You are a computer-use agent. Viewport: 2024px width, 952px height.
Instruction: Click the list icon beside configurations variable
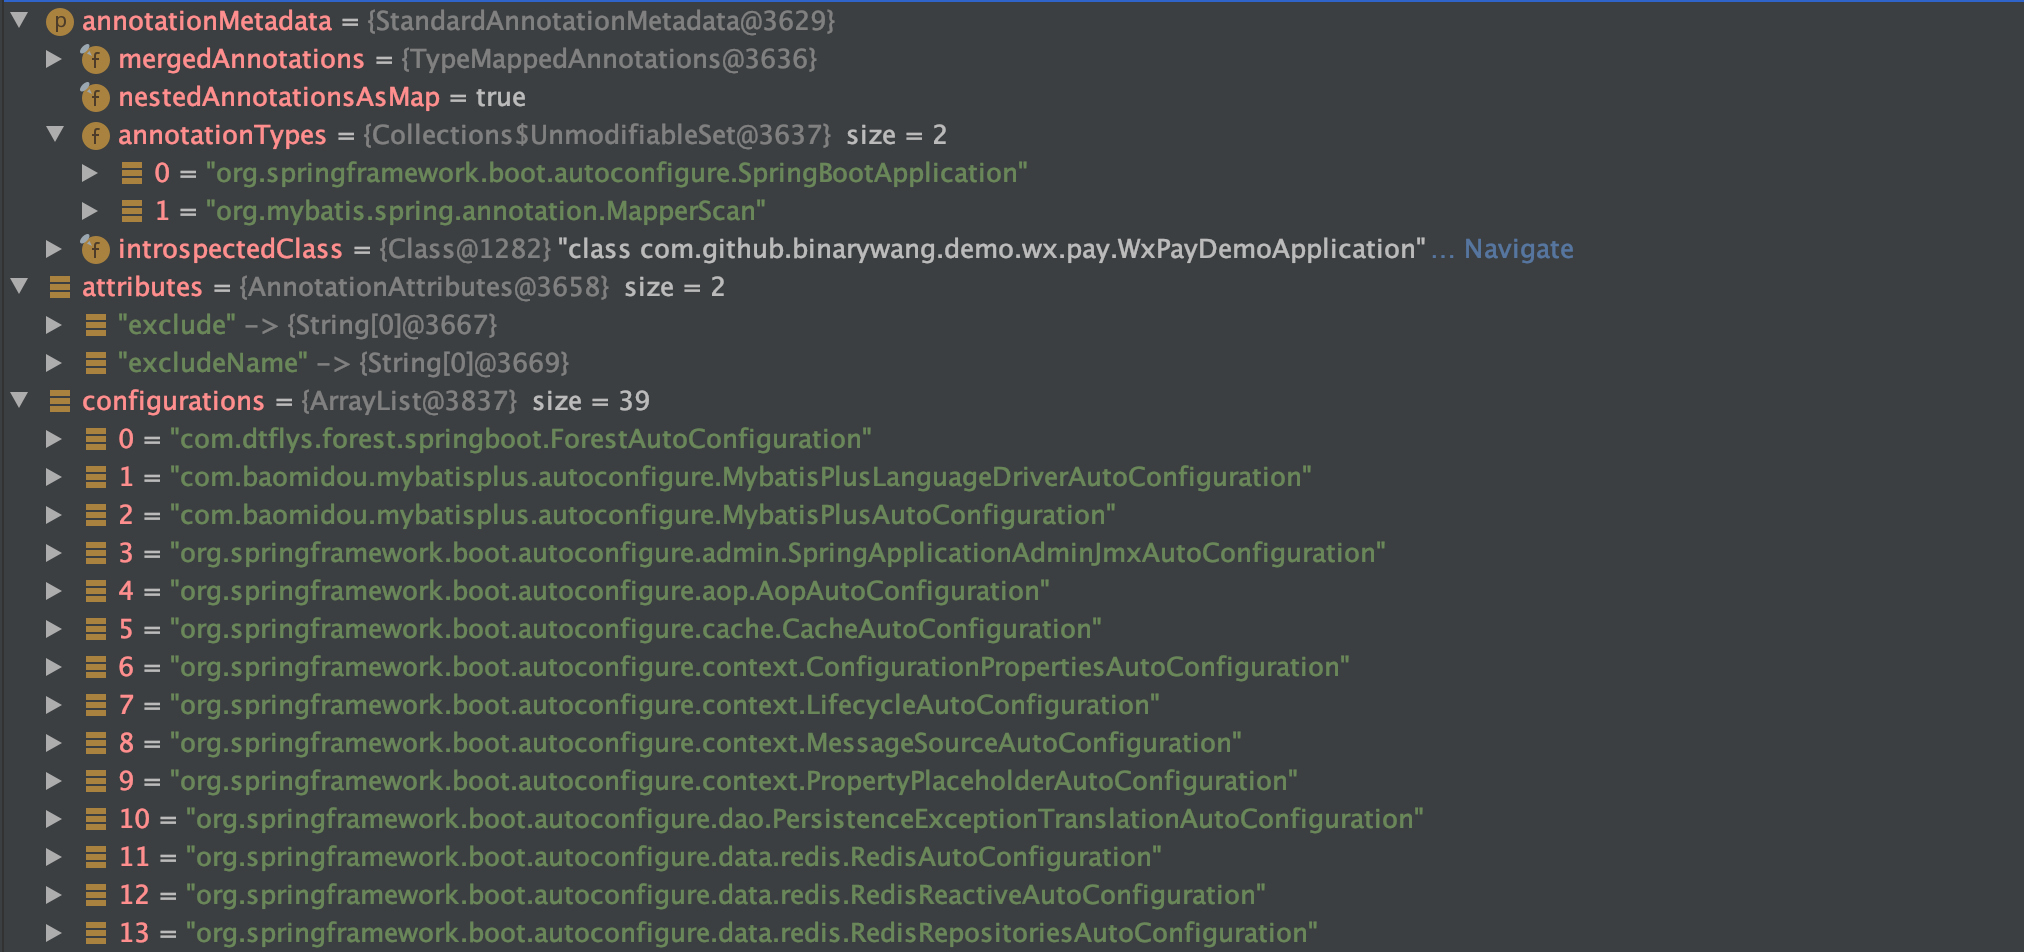click(x=60, y=402)
